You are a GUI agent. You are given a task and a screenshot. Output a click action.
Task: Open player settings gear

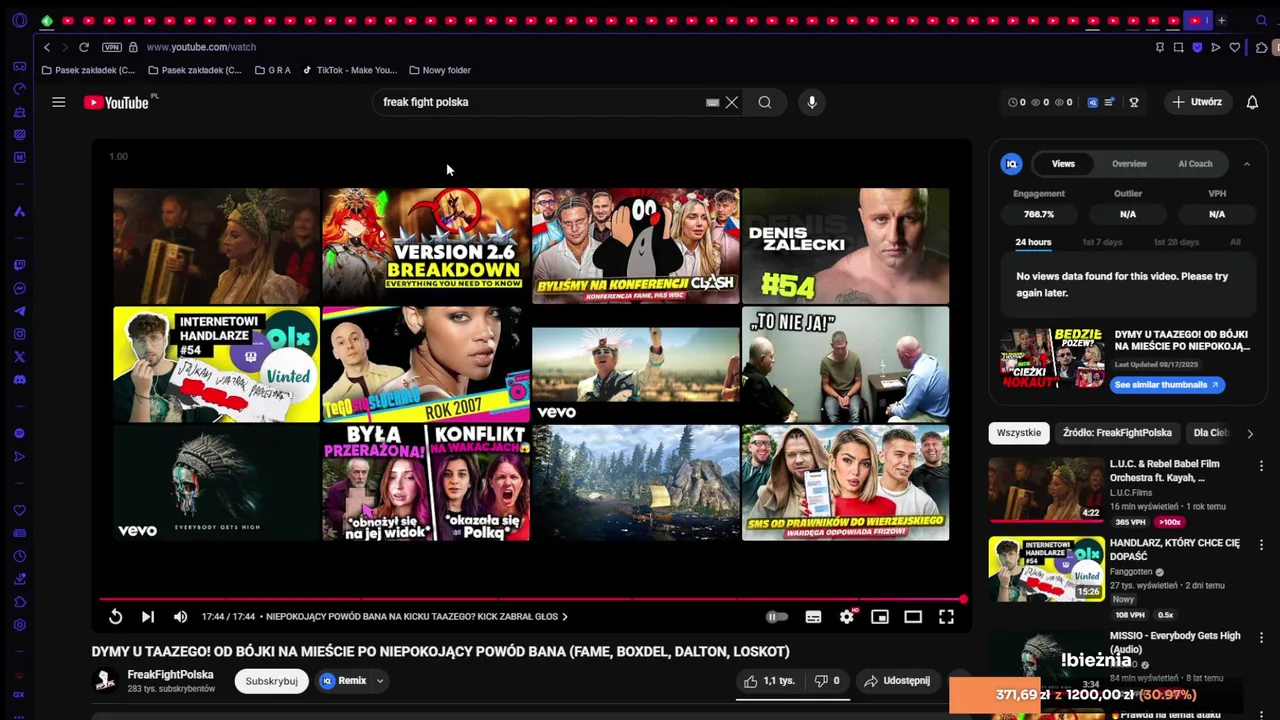click(x=847, y=617)
